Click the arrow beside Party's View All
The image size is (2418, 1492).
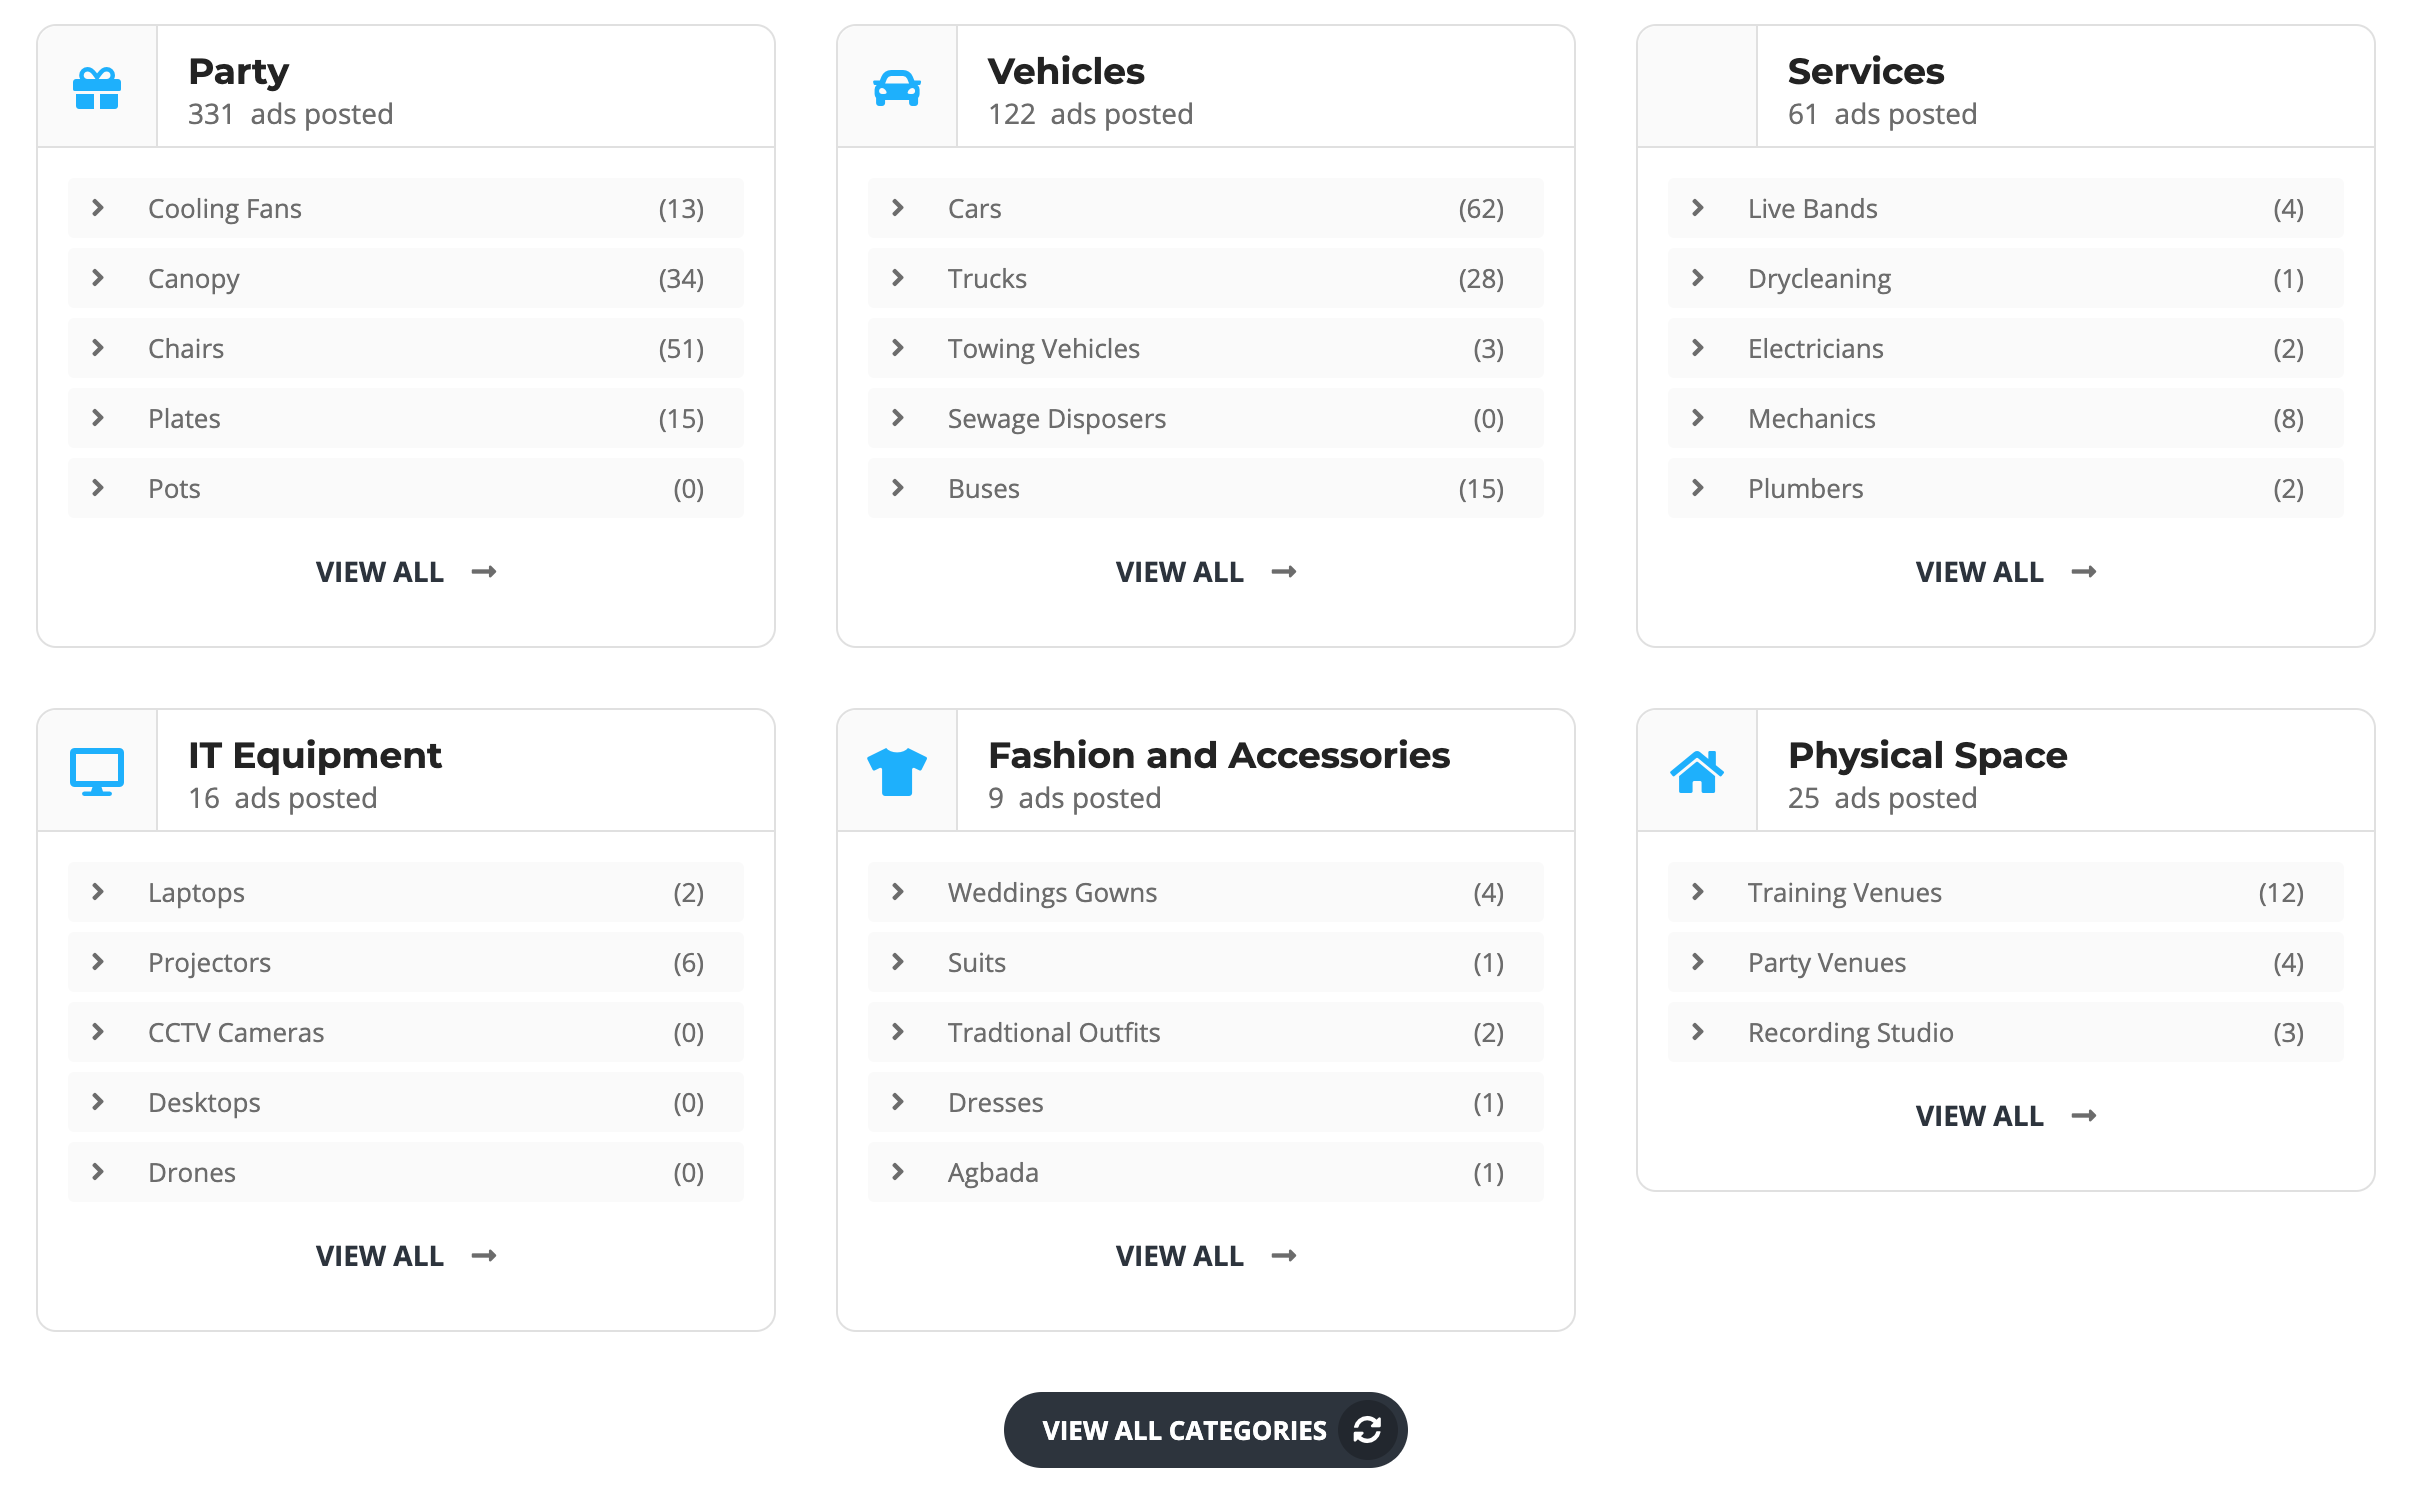(x=485, y=572)
